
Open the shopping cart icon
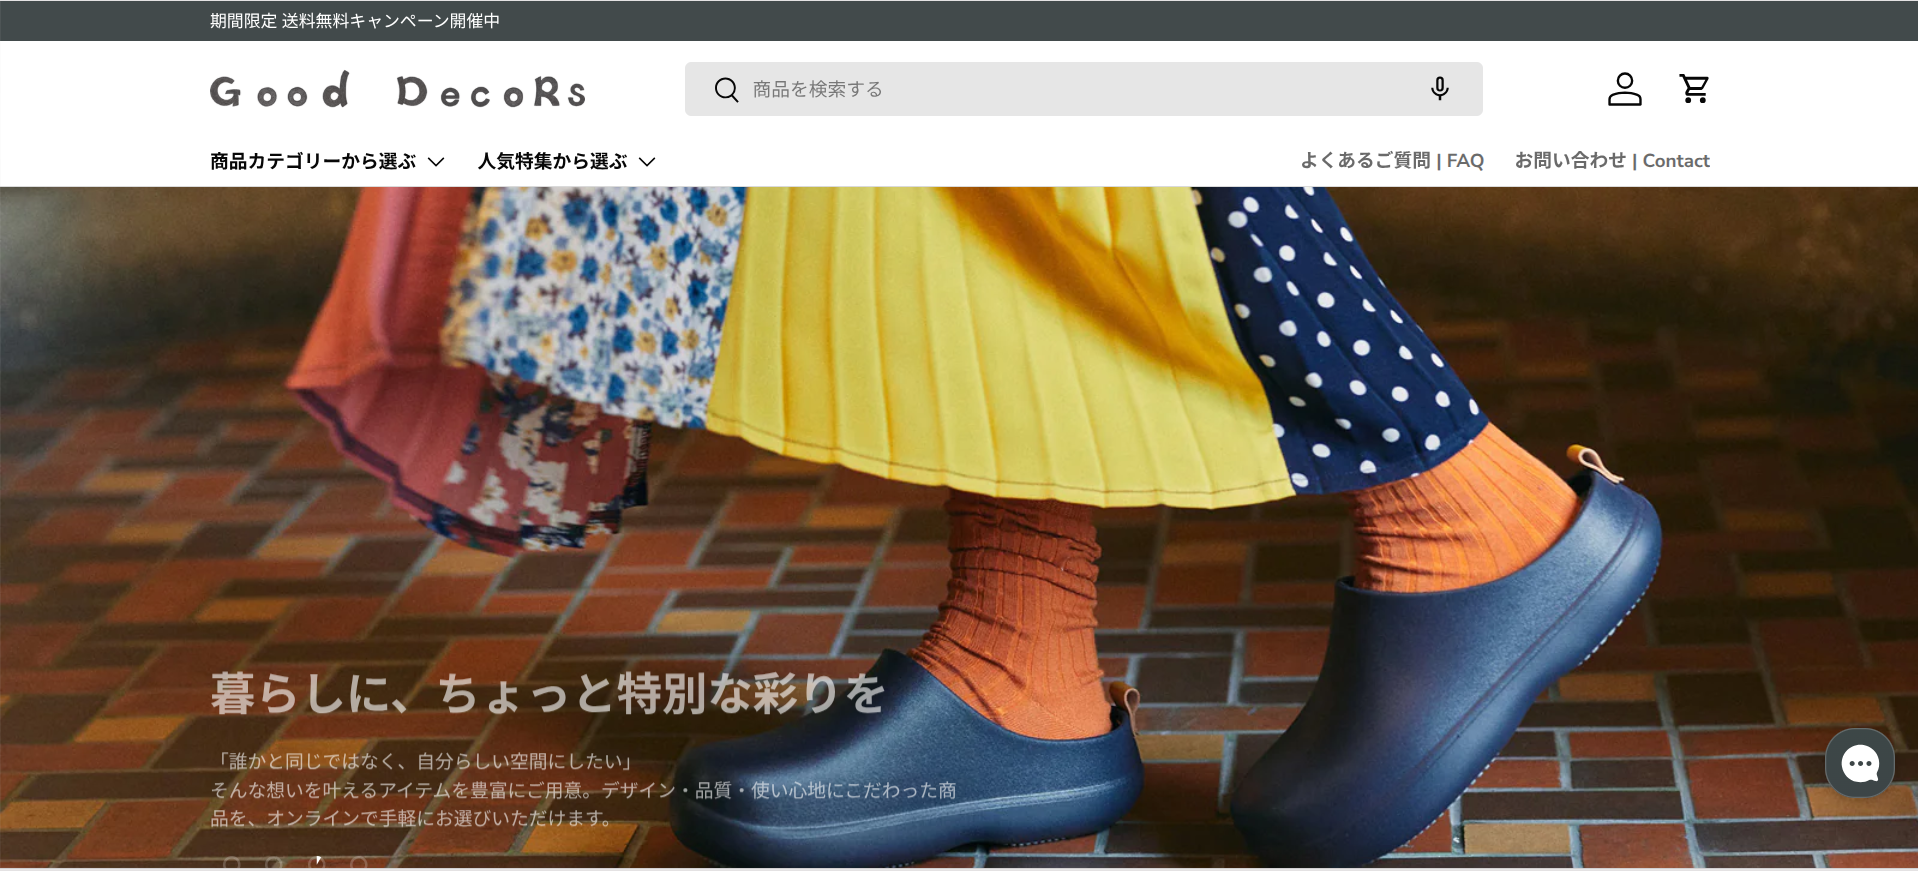(x=1694, y=89)
